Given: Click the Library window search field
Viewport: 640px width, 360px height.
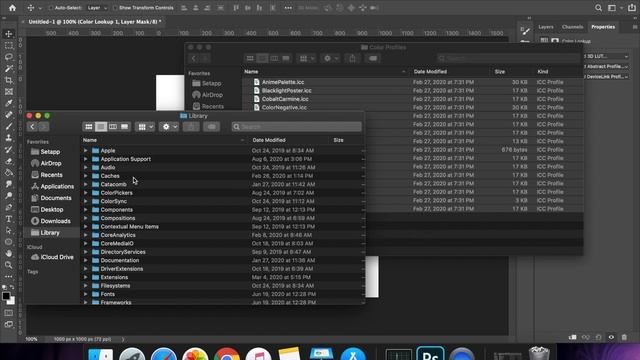Looking at the screenshot, I should coord(296,127).
